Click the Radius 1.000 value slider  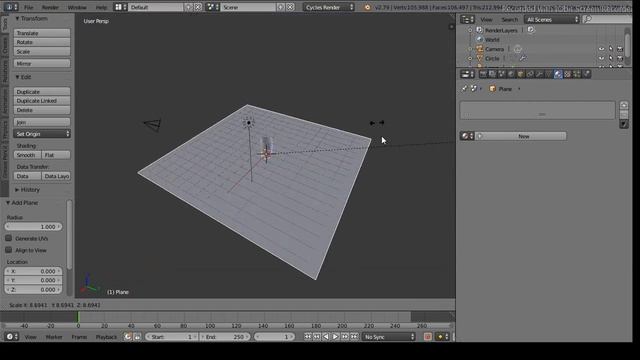(x=33, y=227)
